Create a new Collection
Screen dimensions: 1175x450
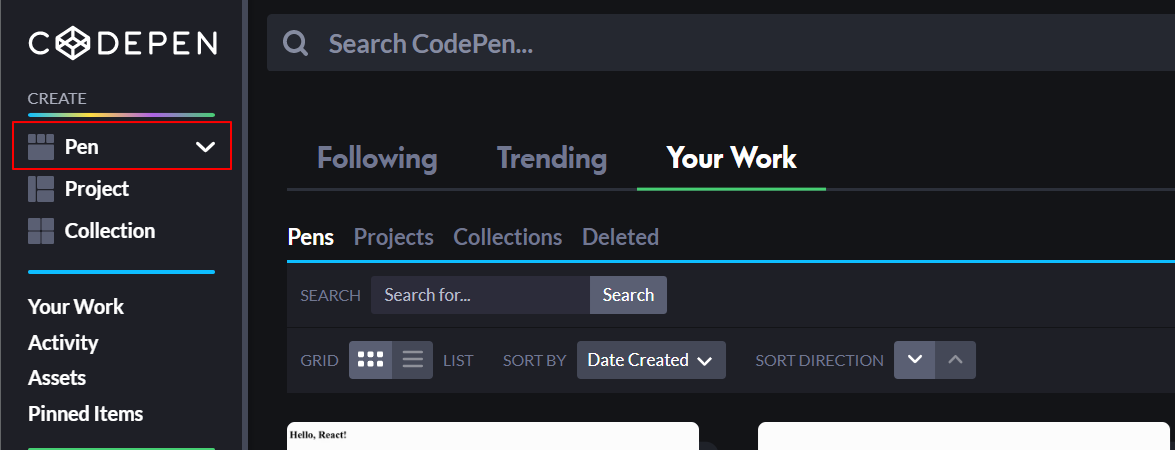pyautogui.click(x=109, y=231)
